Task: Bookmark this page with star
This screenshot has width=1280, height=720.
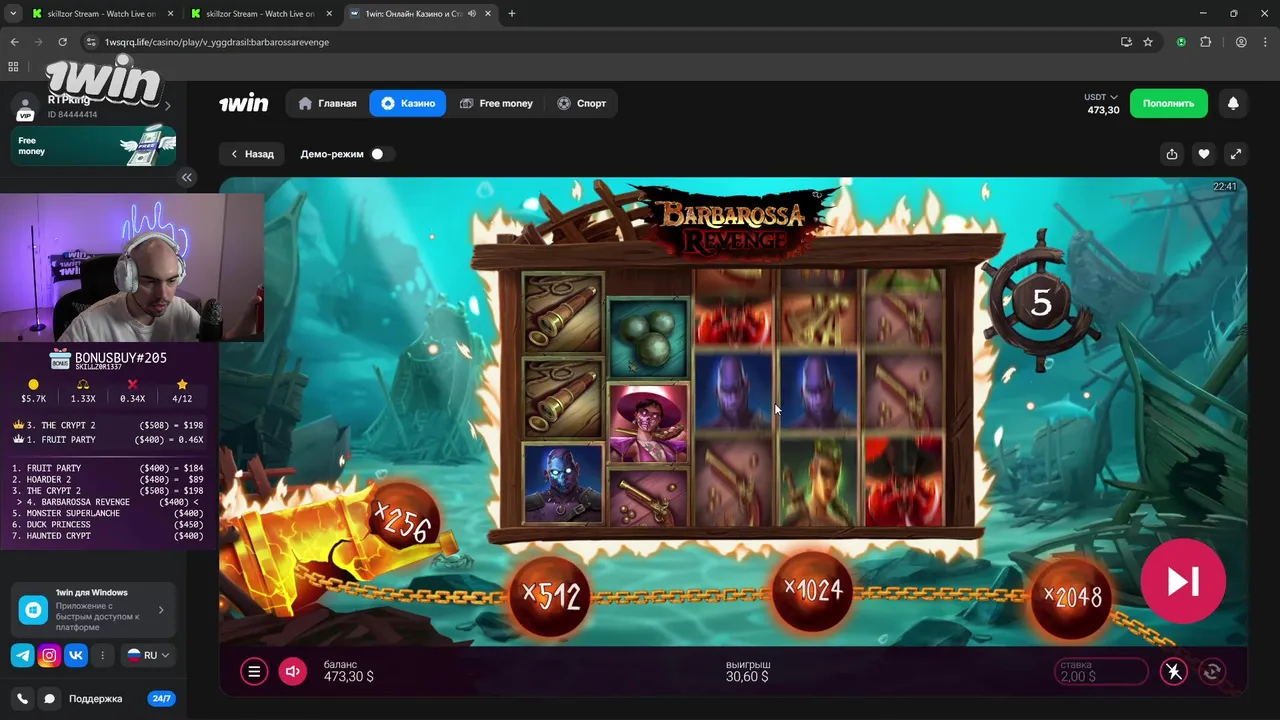Action: [x=1148, y=42]
